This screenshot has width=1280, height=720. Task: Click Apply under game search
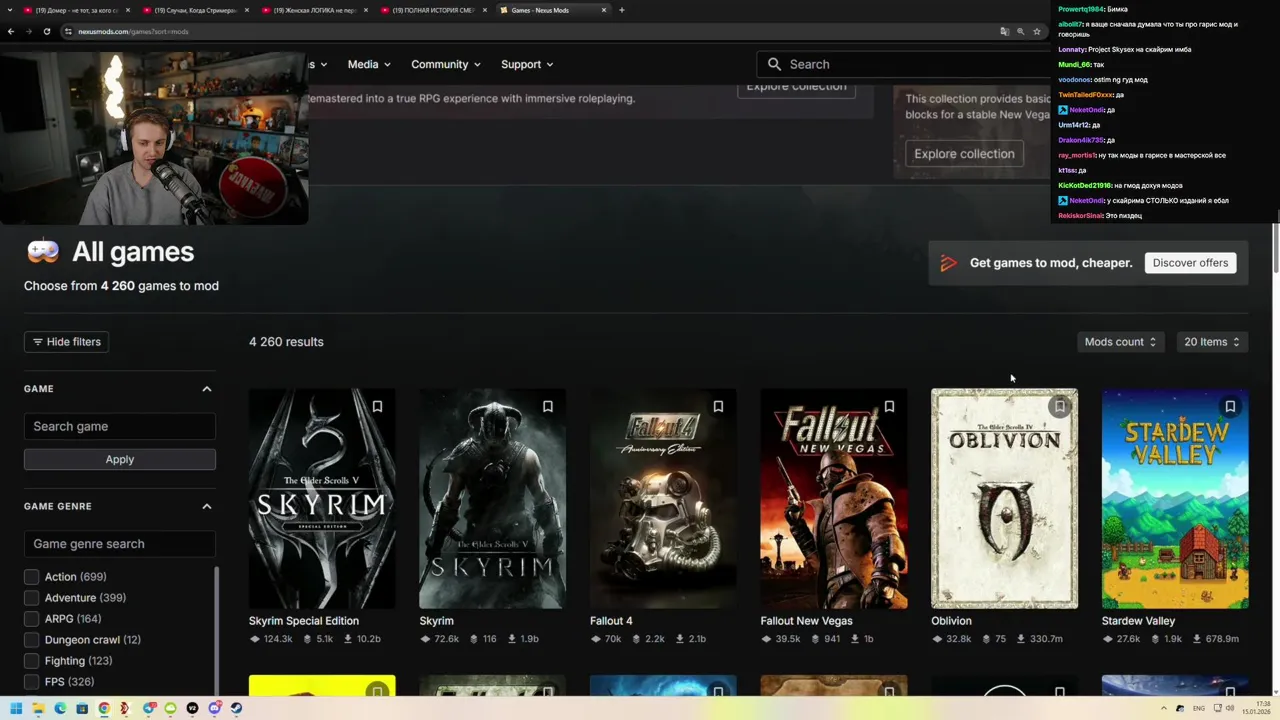pos(120,459)
